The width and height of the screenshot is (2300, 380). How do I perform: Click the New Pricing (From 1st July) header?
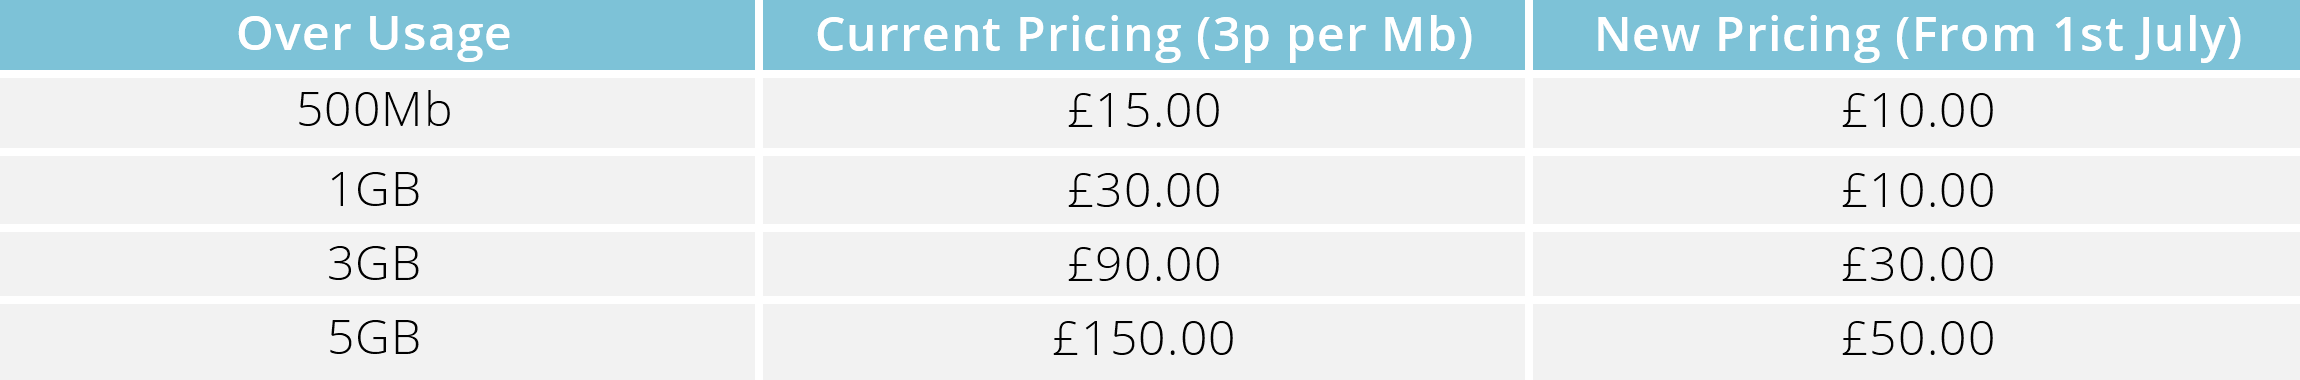(1916, 35)
